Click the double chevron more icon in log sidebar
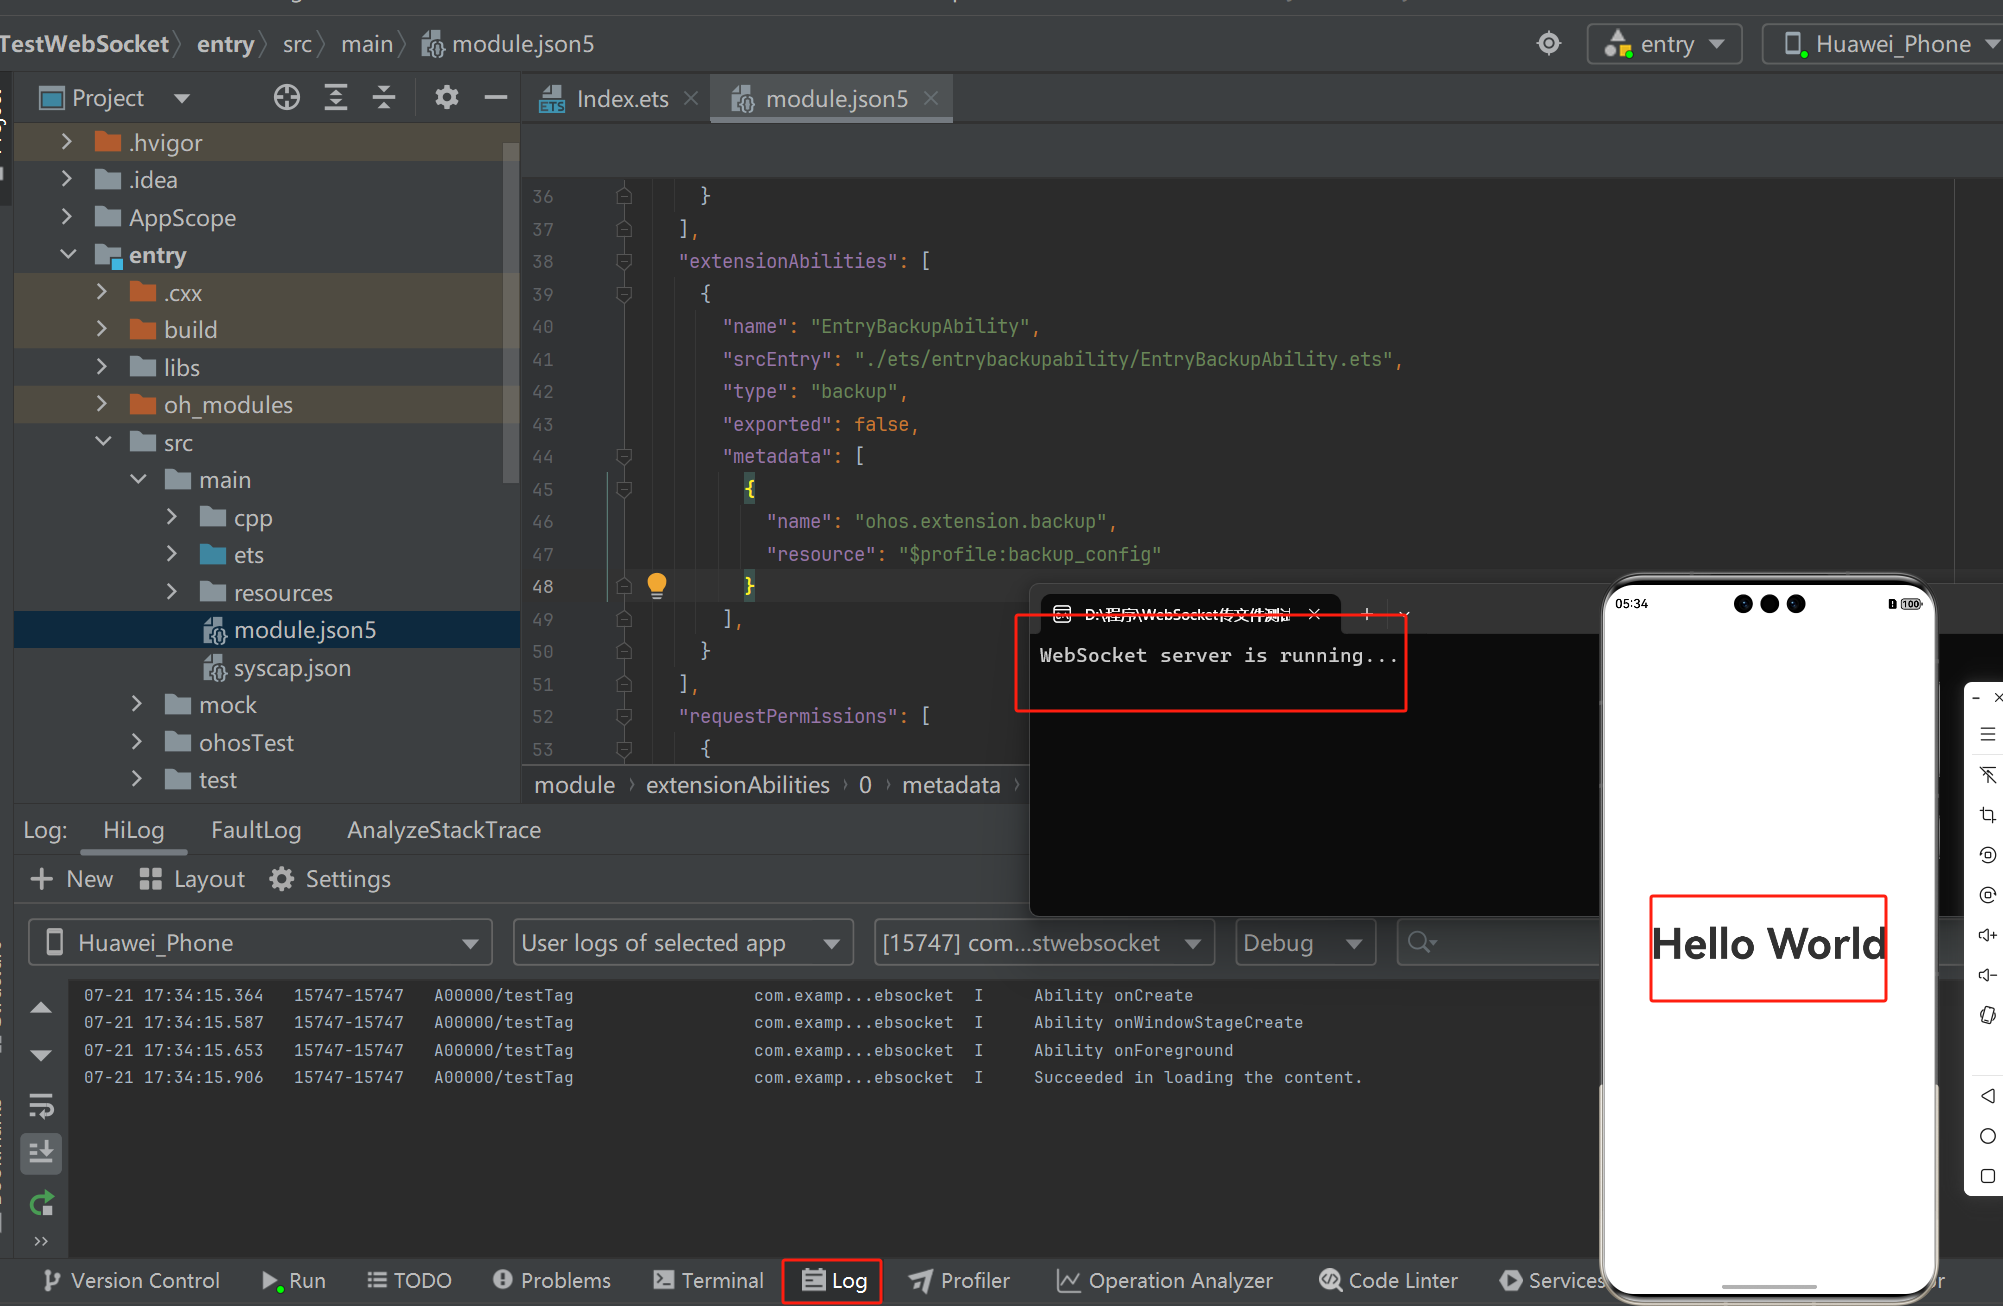Screen dimensions: 2003x1306 pos(41,1241)
